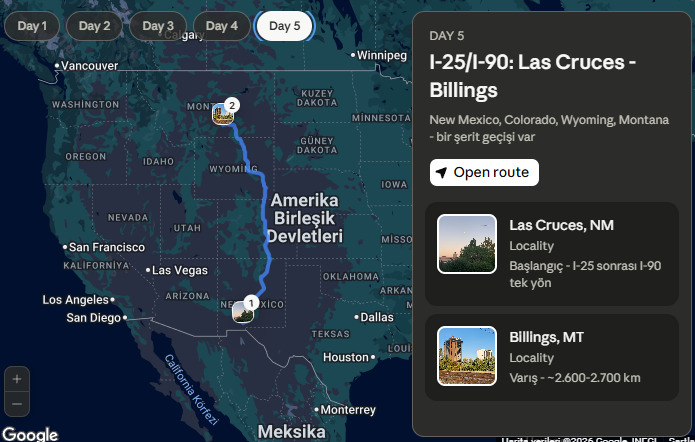The height and width of the screenshot is (442, 695).
Task: Switch to the Day 2 tab
Action: [94, 26]
